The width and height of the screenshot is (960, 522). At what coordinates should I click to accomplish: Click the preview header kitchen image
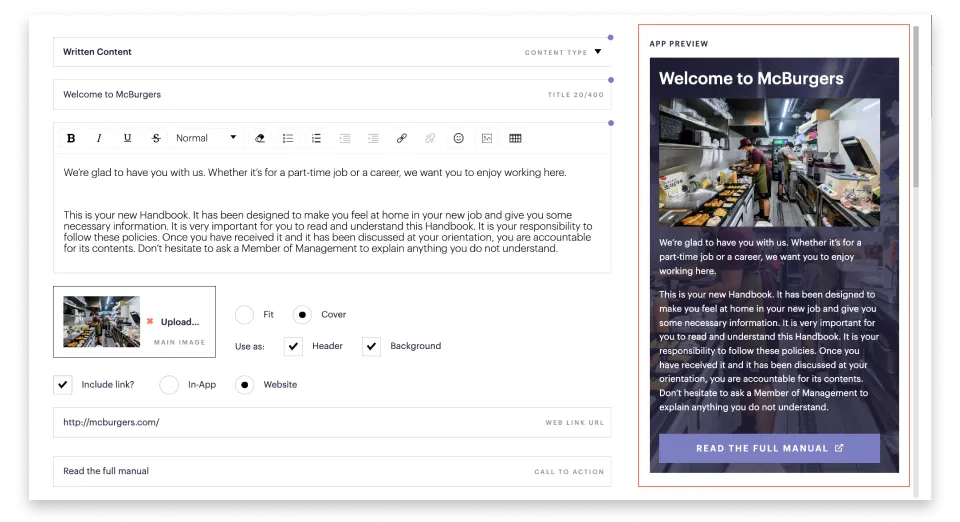click(x=769, y=163)
